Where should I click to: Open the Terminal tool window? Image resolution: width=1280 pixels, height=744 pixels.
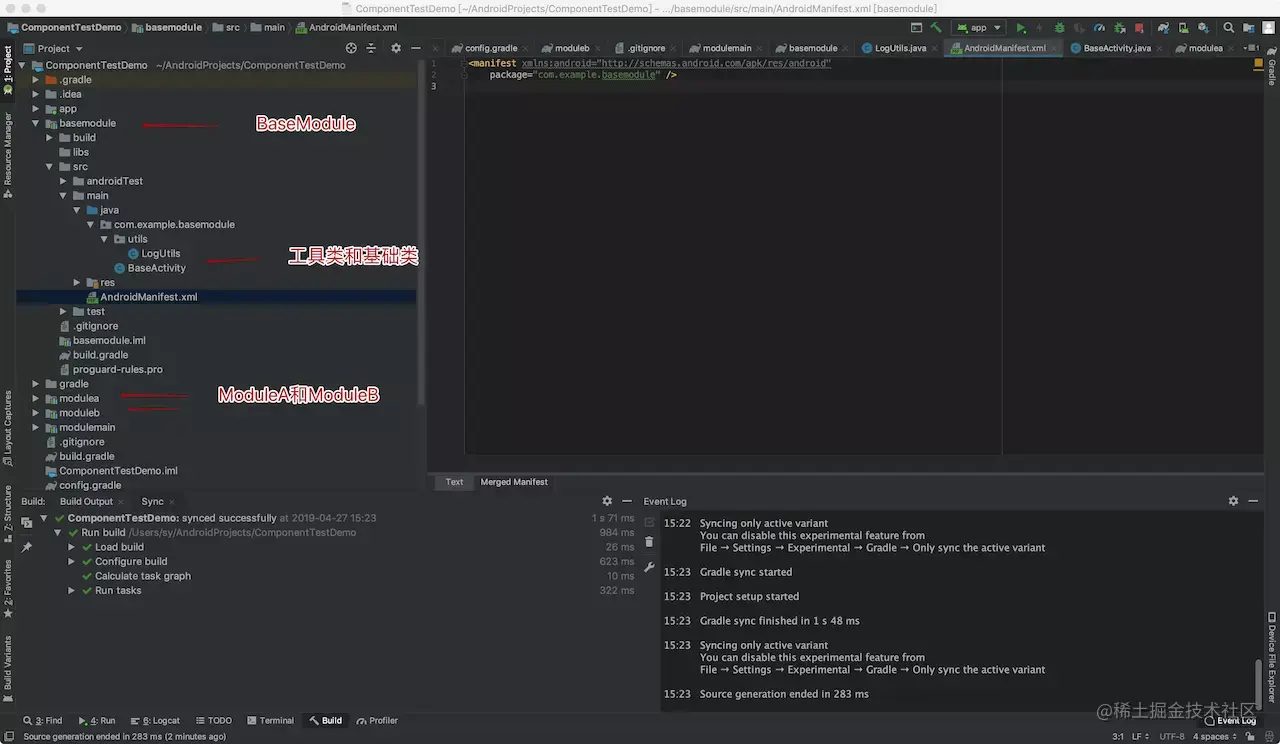click(270, 720)
